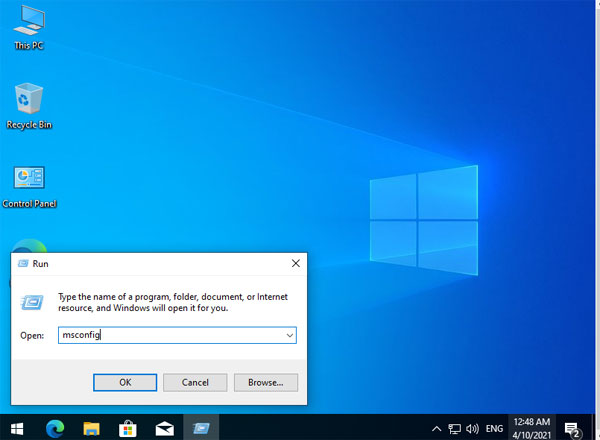The width and height of the screenshot is (600, 440).
Task: Open the Mail app from taskbar
Action: coord(164,427)
